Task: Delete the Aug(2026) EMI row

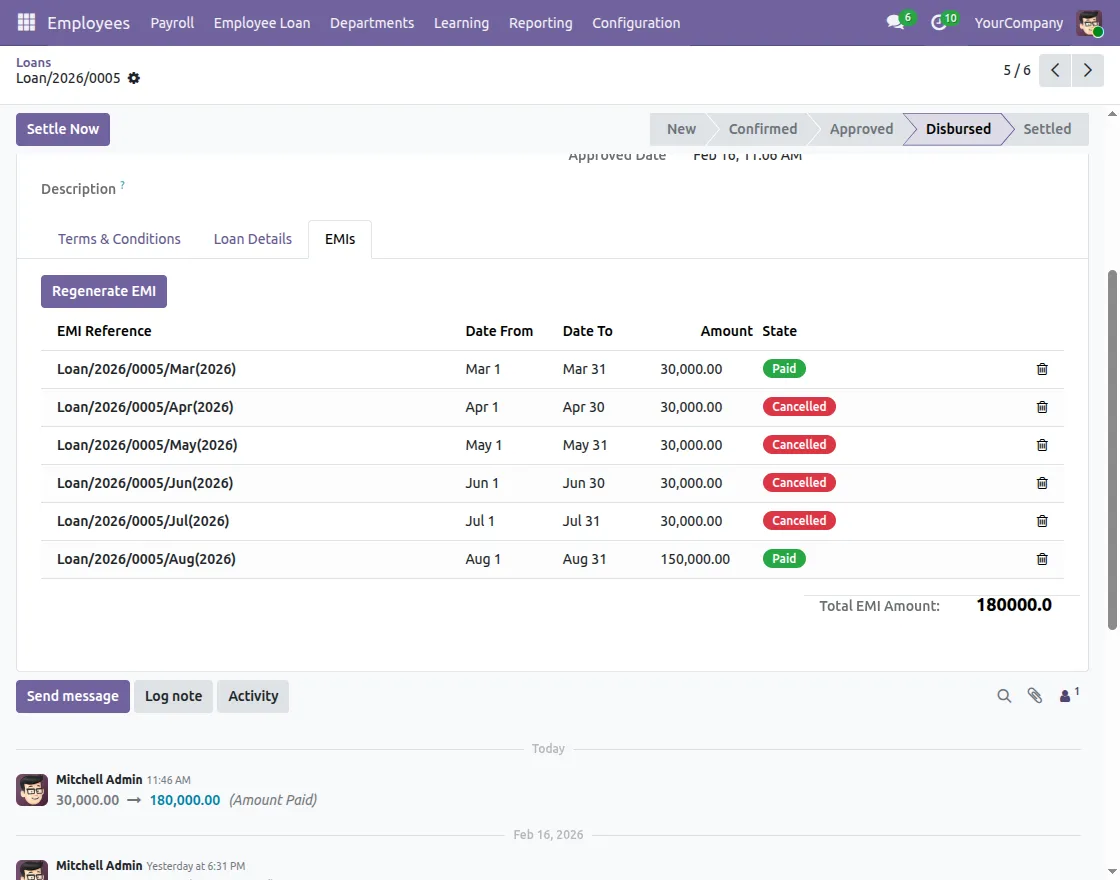Action: pyautogui.click(x=1042, y=559)
